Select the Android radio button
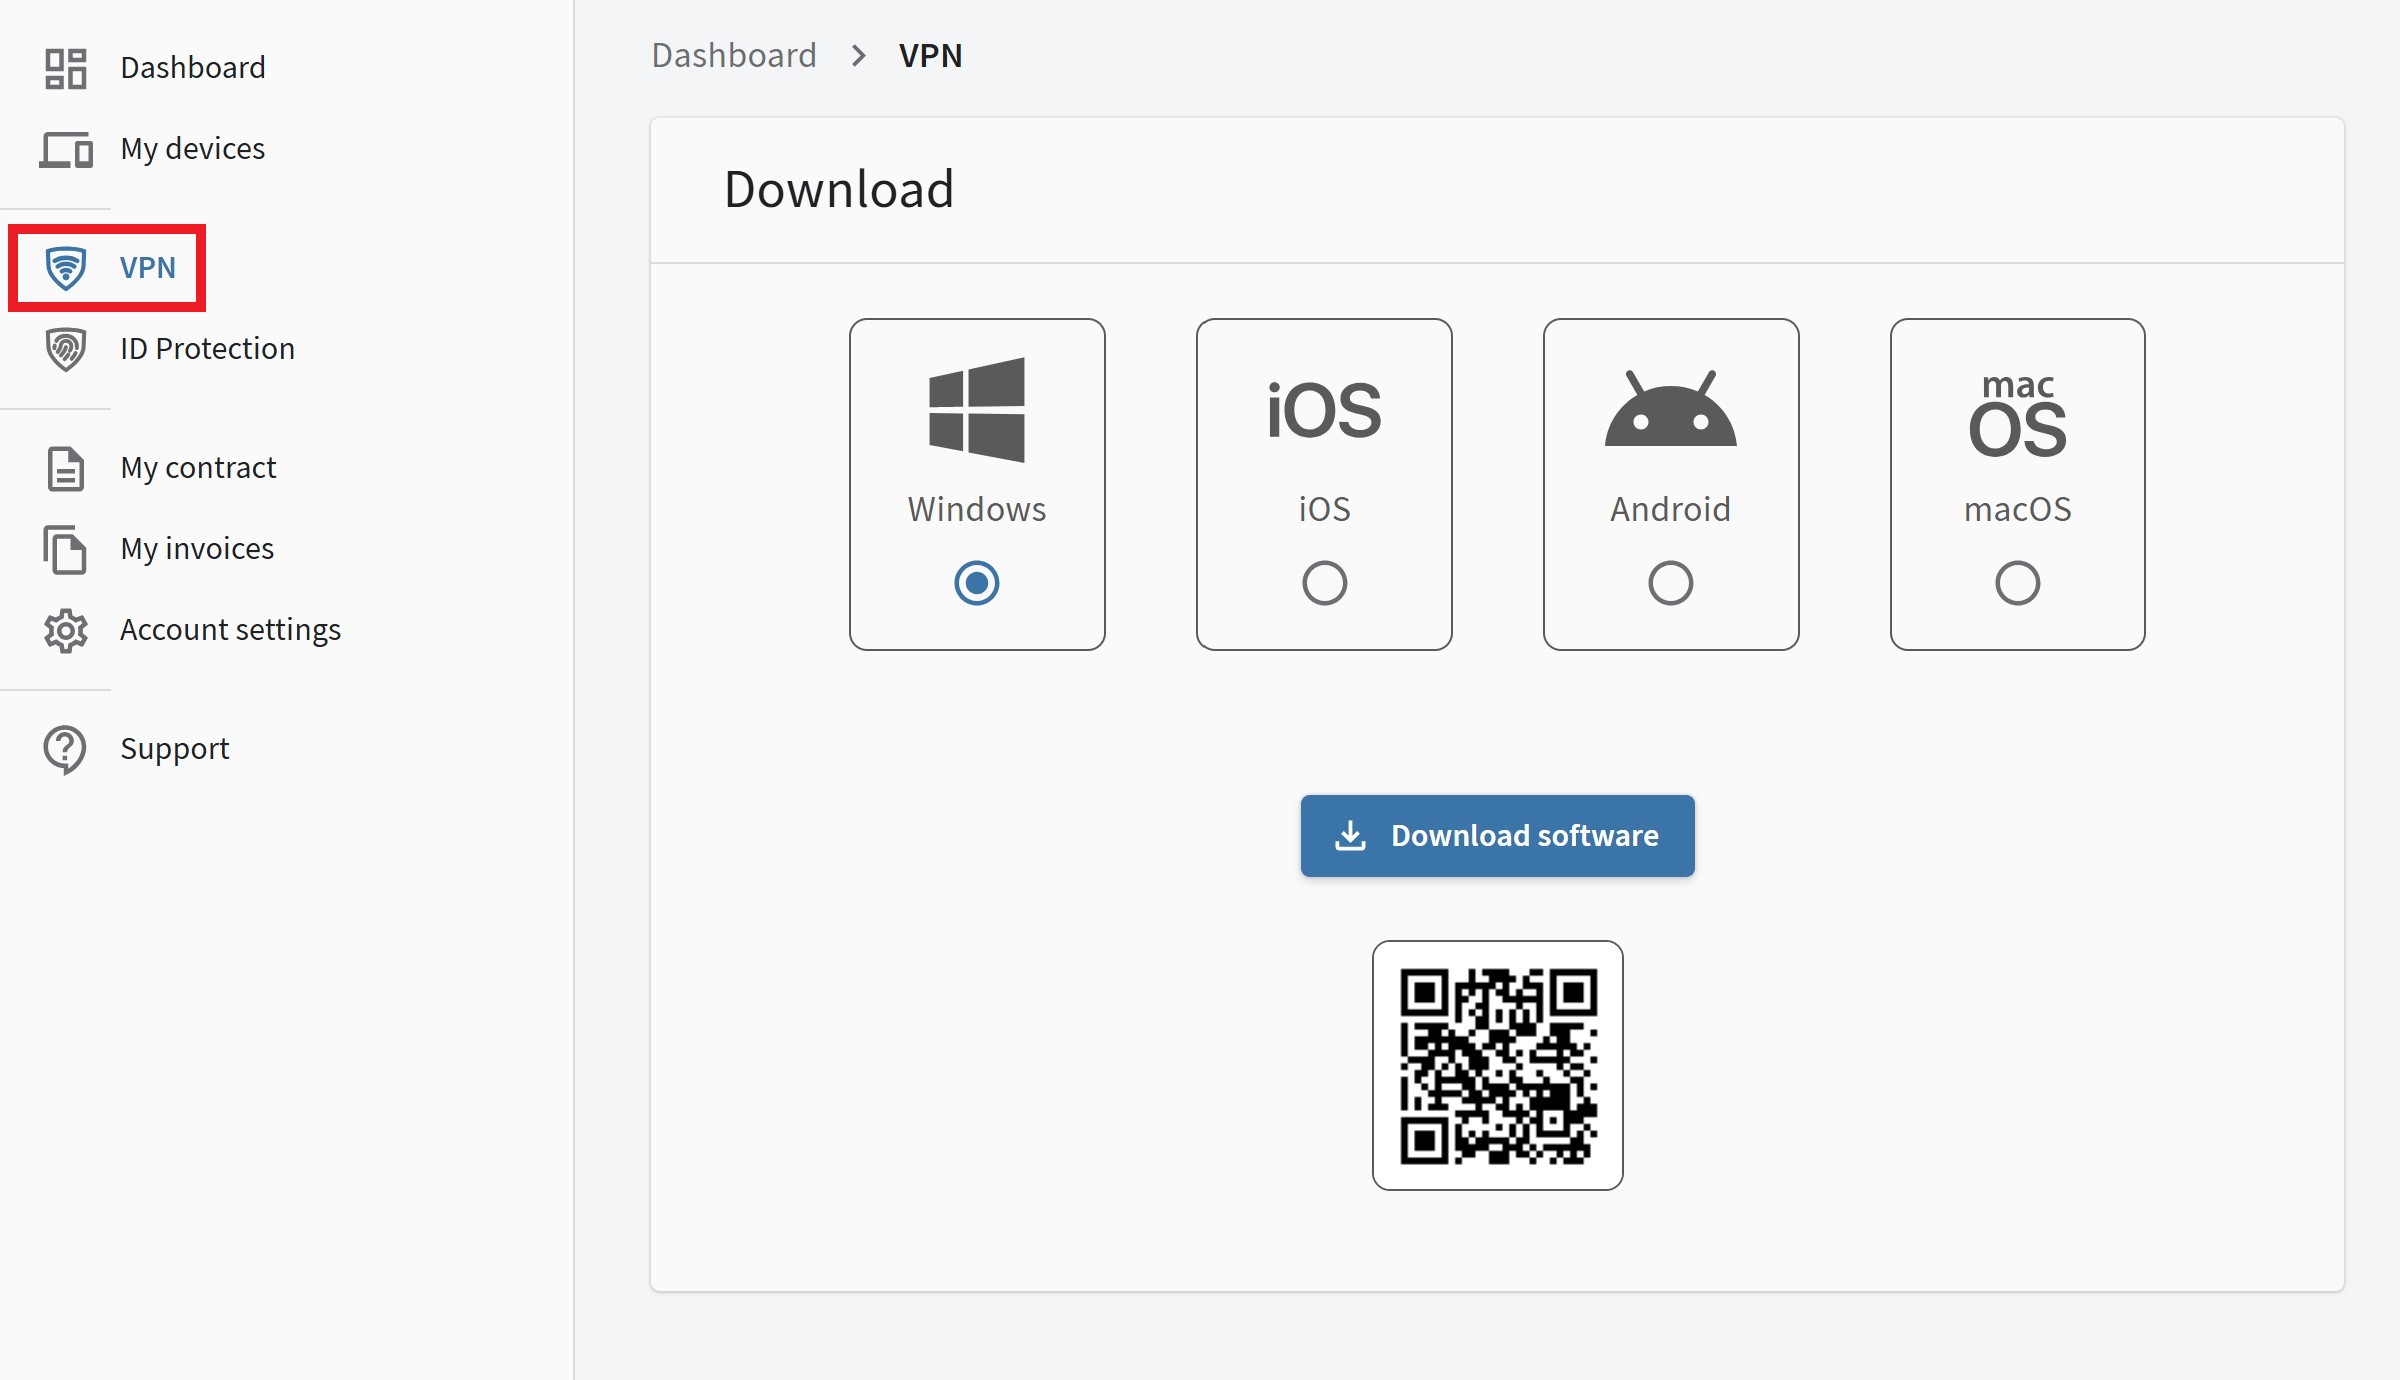 tap(1670, 583)
